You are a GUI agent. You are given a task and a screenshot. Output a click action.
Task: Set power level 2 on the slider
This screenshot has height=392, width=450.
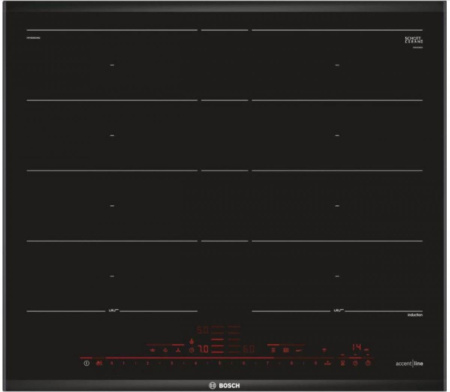pos(148,363)
